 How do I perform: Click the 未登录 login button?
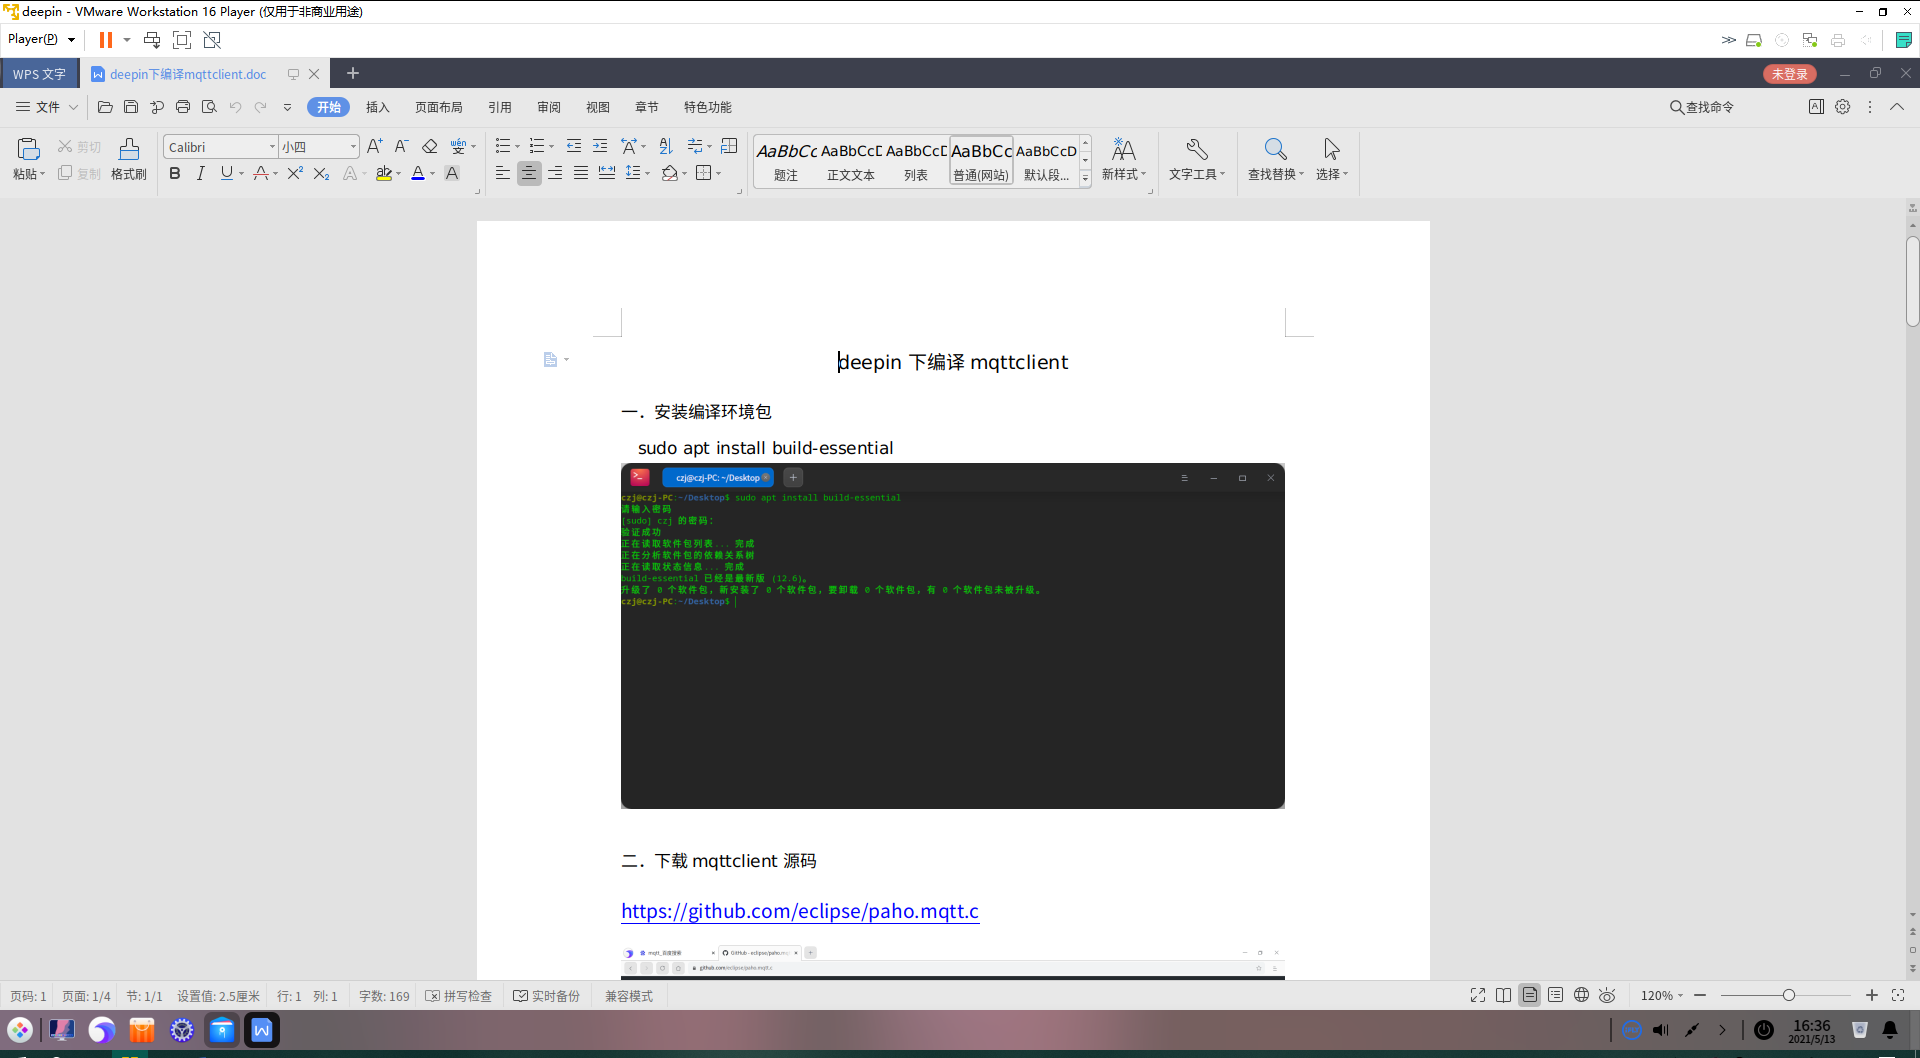tap(1790, 74)
